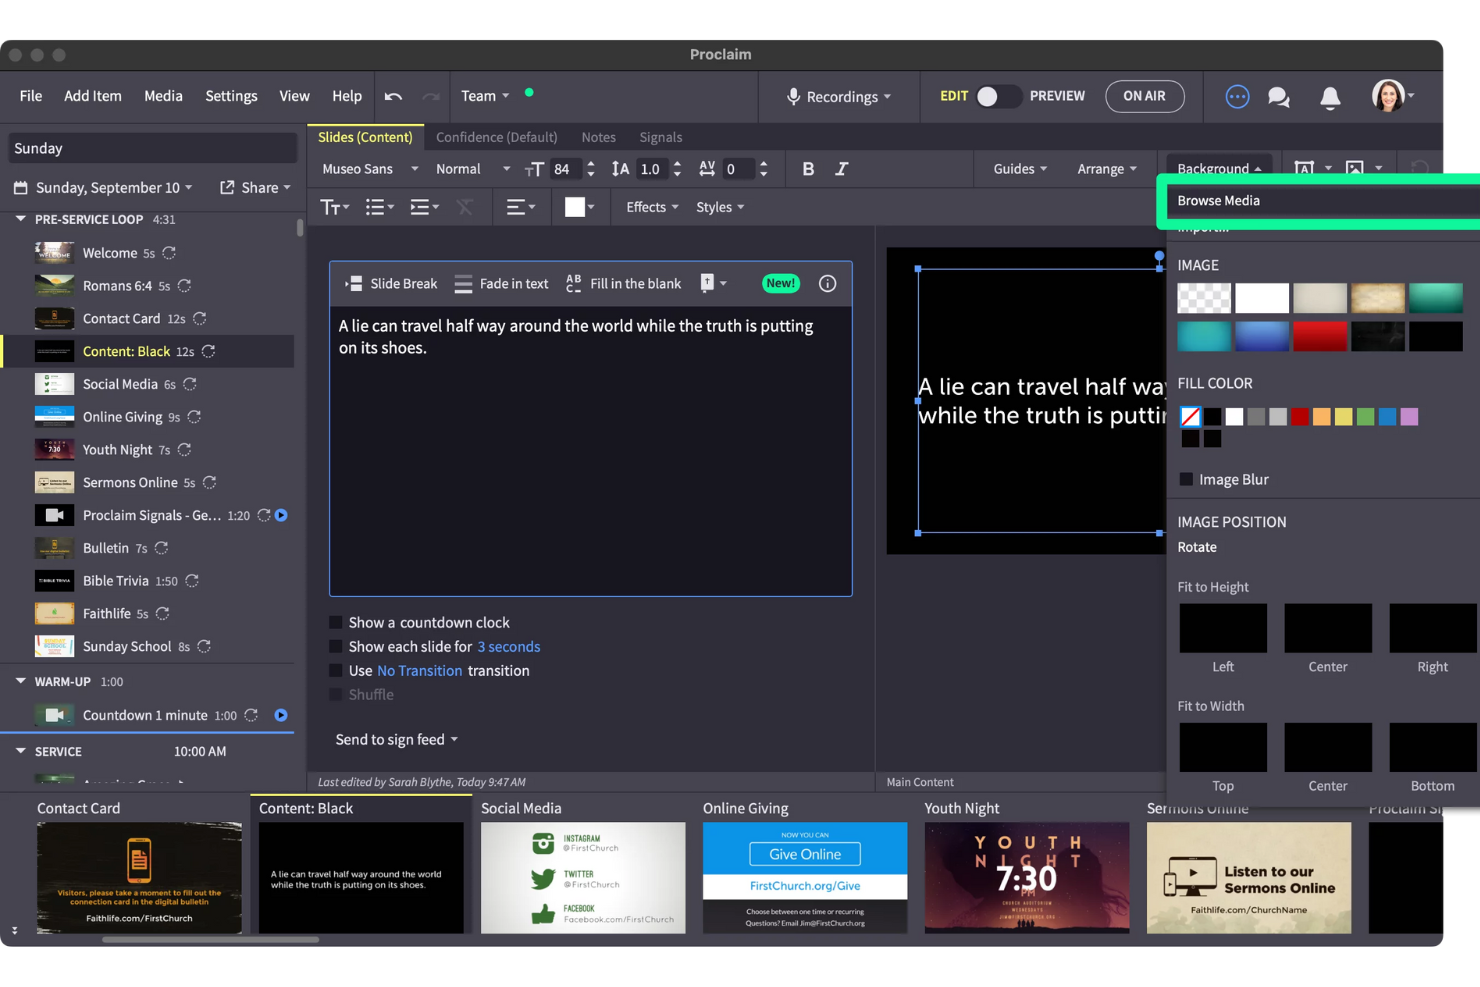This screenshot has width=1480, height=987.
Task: Click the calendar icon beside Sunday date
Action: tap(20, 188)
